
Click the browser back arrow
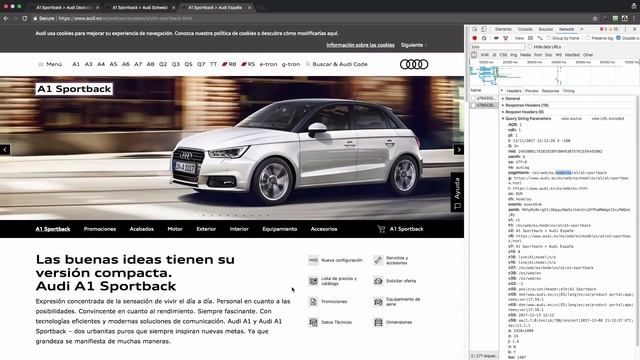tap(6, 18)
